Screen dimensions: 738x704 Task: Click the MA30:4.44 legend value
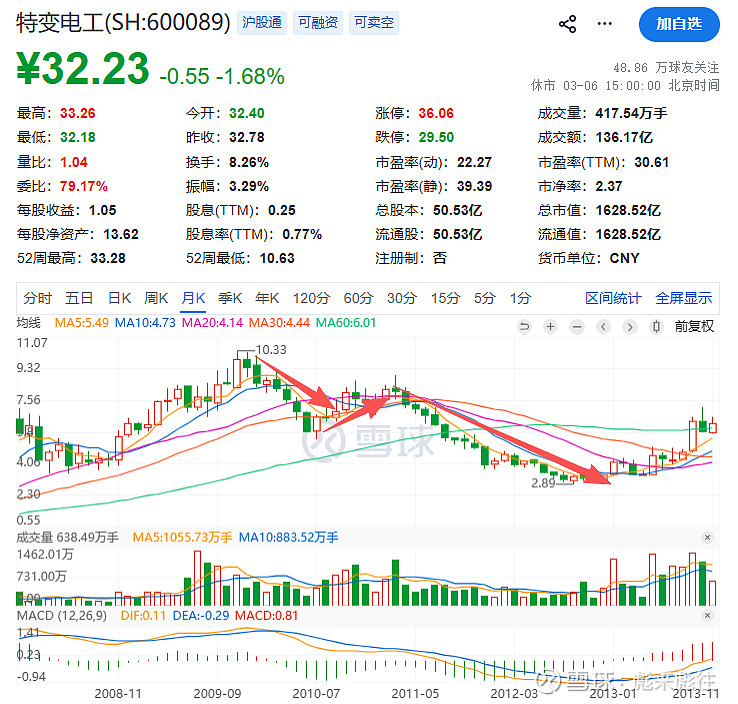[279, 323]
